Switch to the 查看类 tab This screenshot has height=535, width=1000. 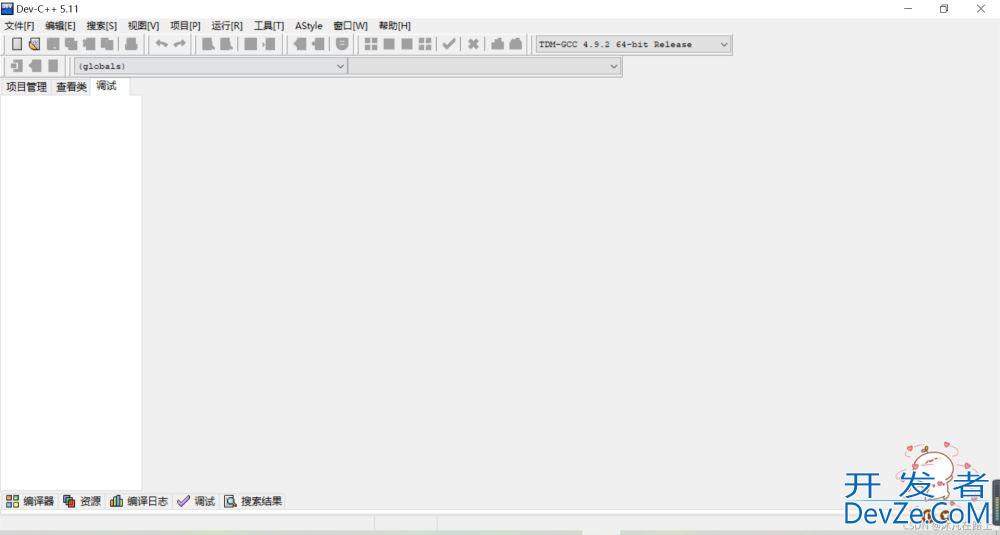tap(71, 87)
